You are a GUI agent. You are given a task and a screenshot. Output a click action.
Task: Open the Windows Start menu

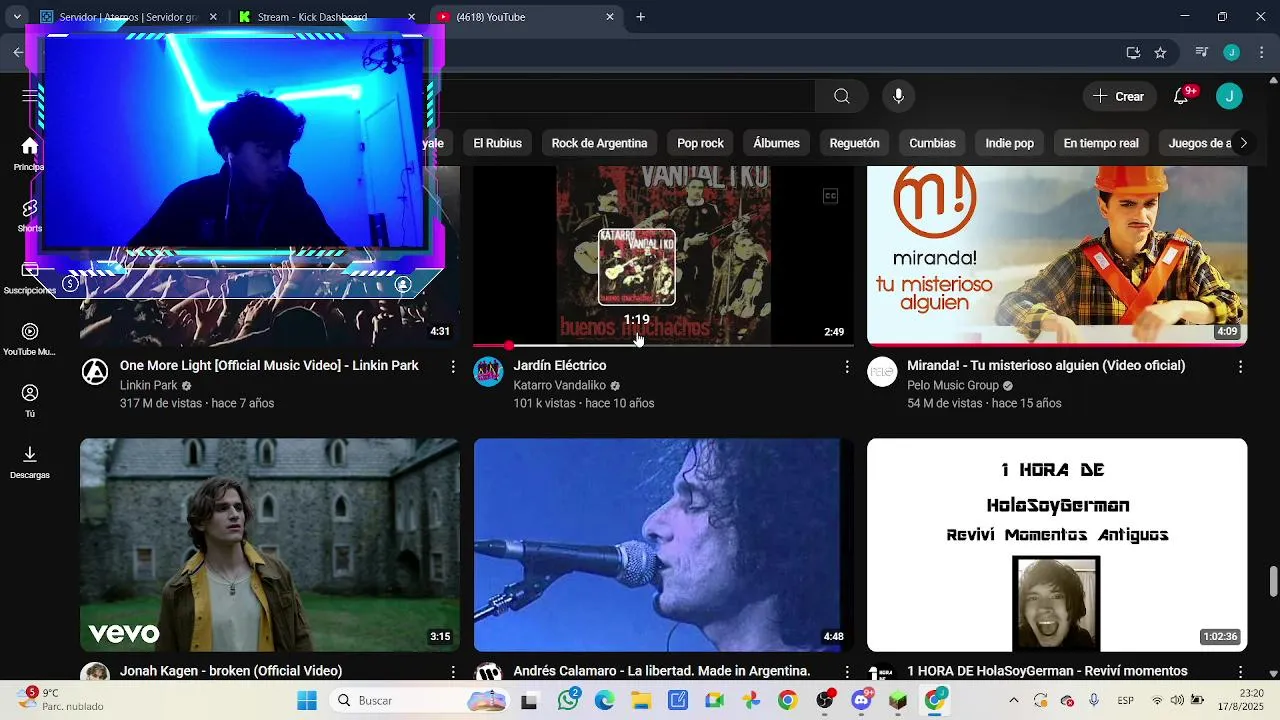pos(306,700)
